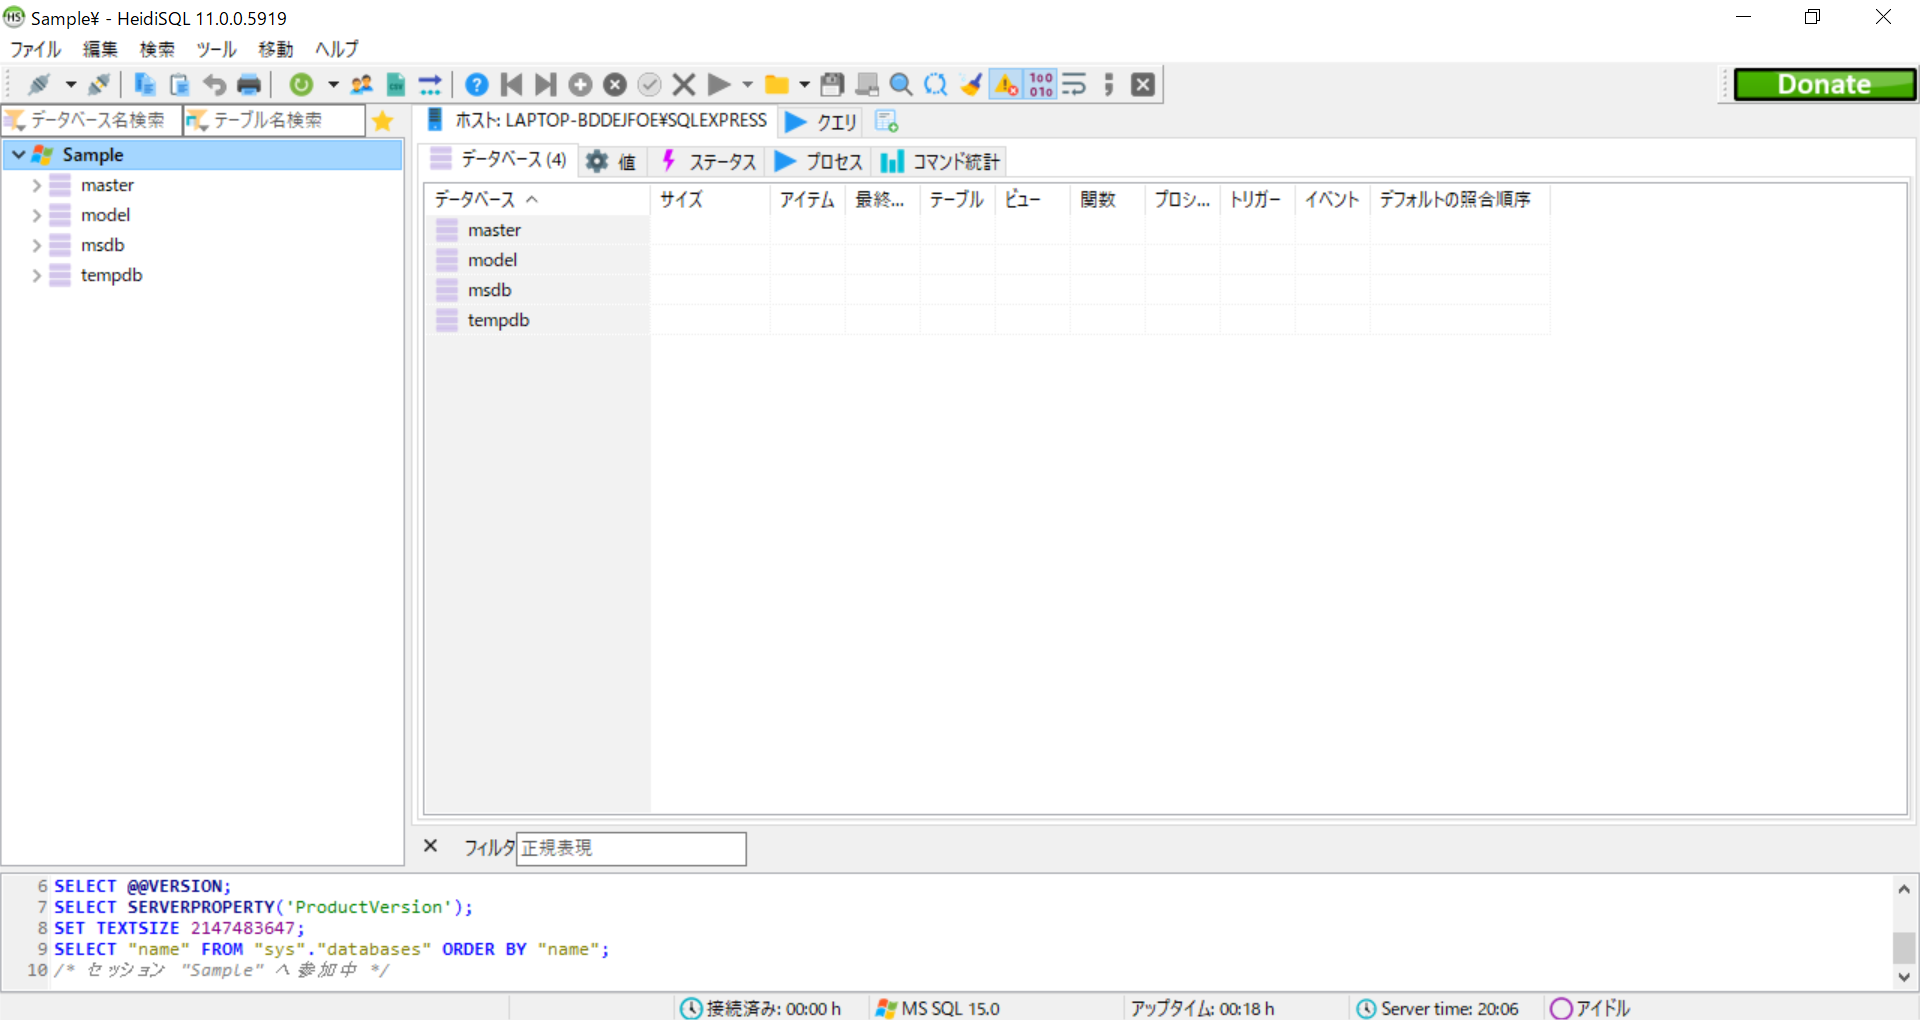This screenshot has height=1020, width=1920.
Task: Open the Load SQL file dropdown arrow
Action: click(805, 85)
